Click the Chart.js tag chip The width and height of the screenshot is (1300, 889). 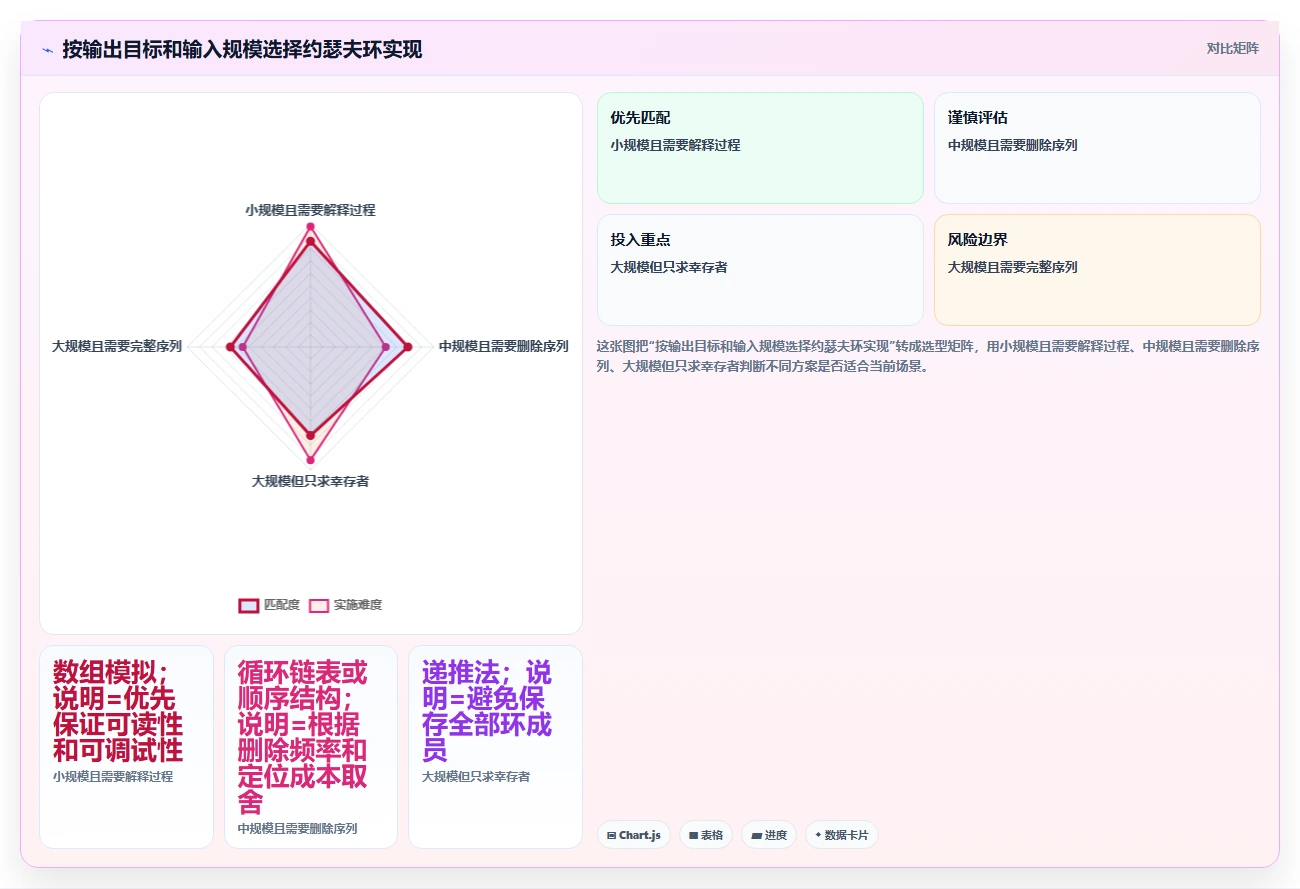(634, 835)
